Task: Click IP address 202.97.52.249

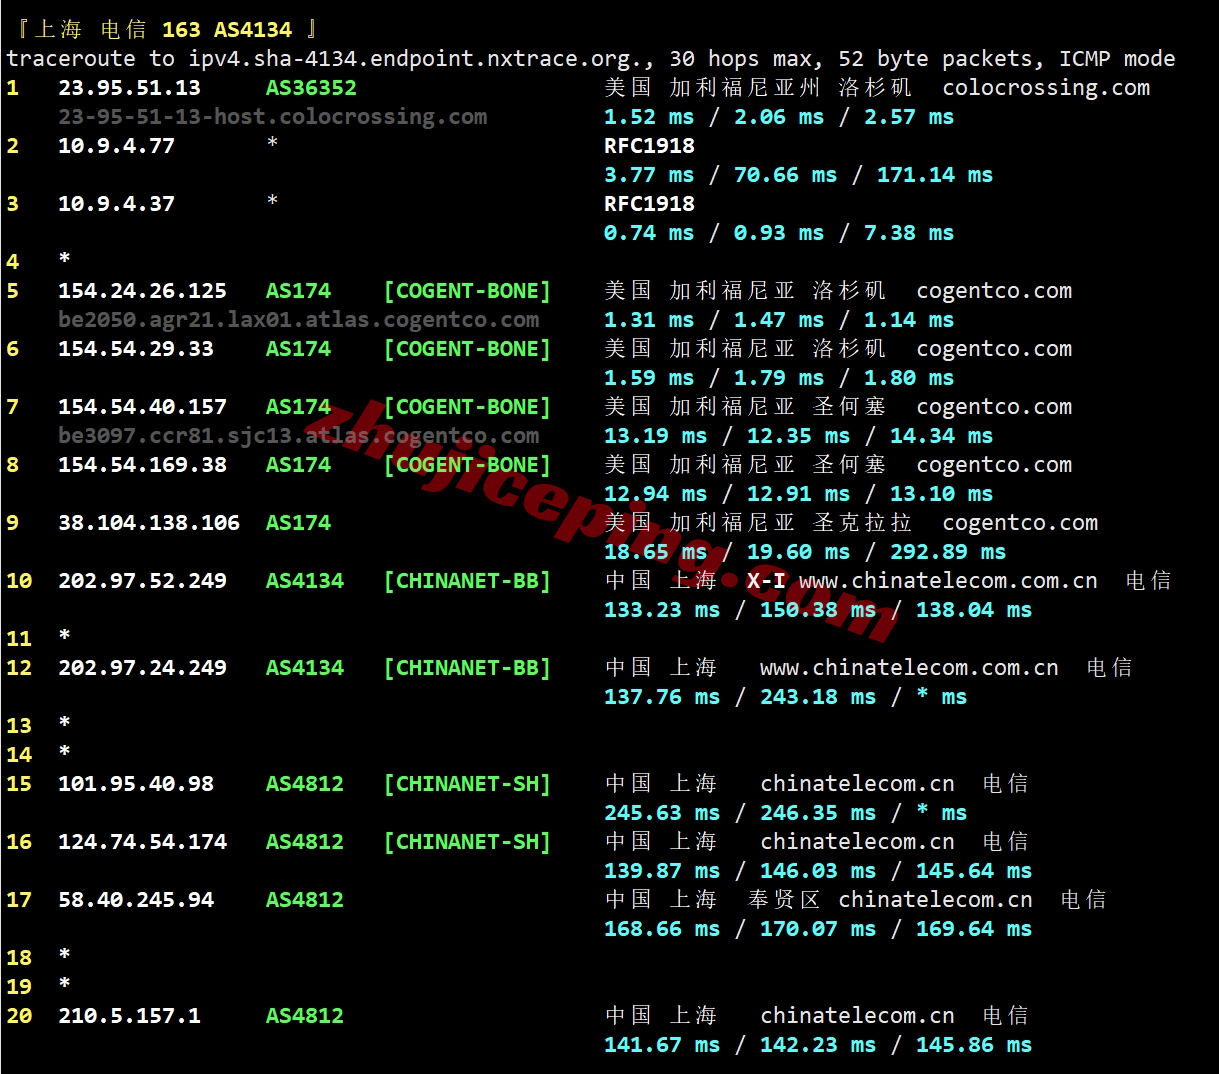Action: [x=142, y=581]
